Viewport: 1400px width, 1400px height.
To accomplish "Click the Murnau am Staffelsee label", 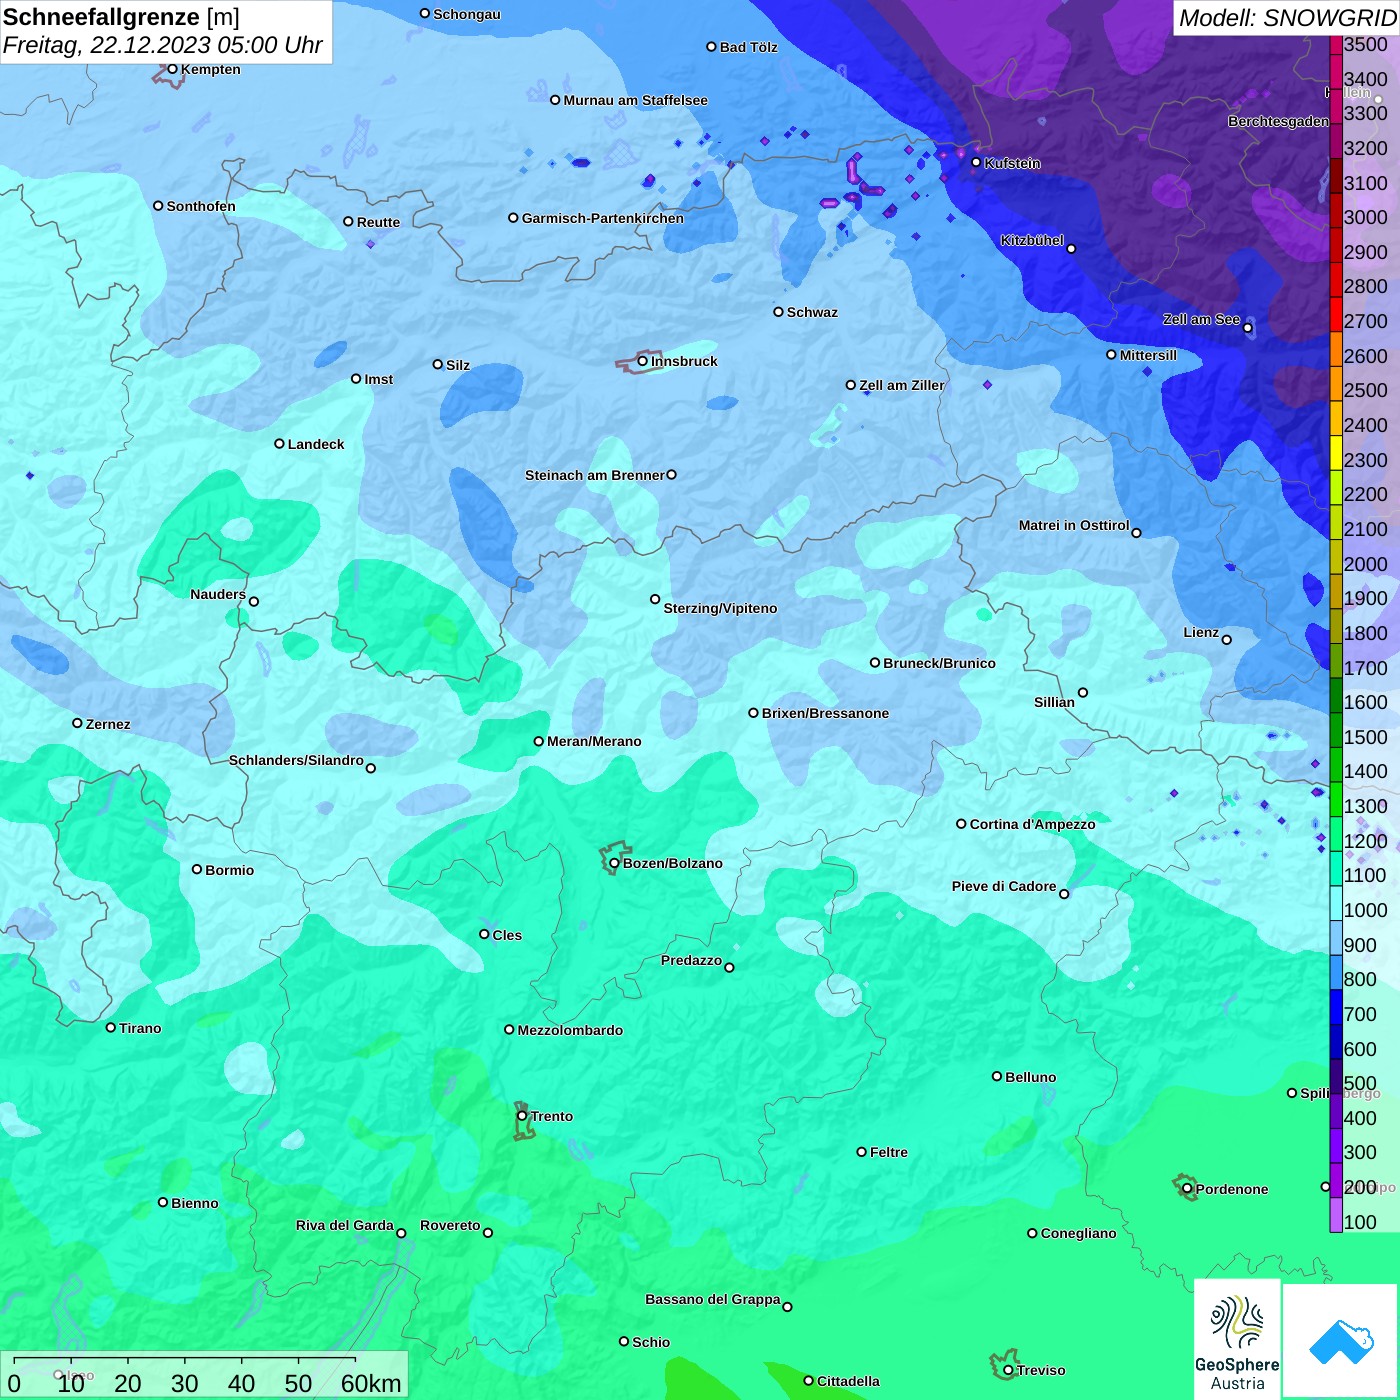I will click(x=636, y=100).
